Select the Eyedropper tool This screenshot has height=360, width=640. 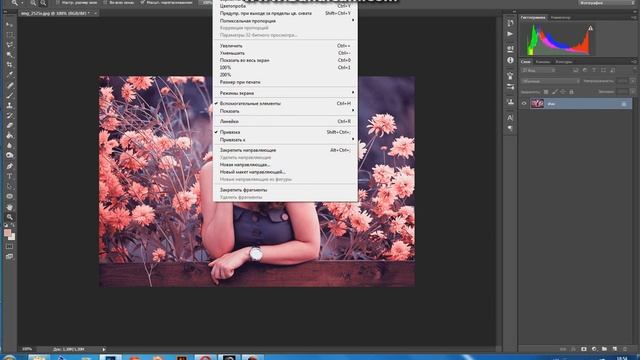[9, 75]
